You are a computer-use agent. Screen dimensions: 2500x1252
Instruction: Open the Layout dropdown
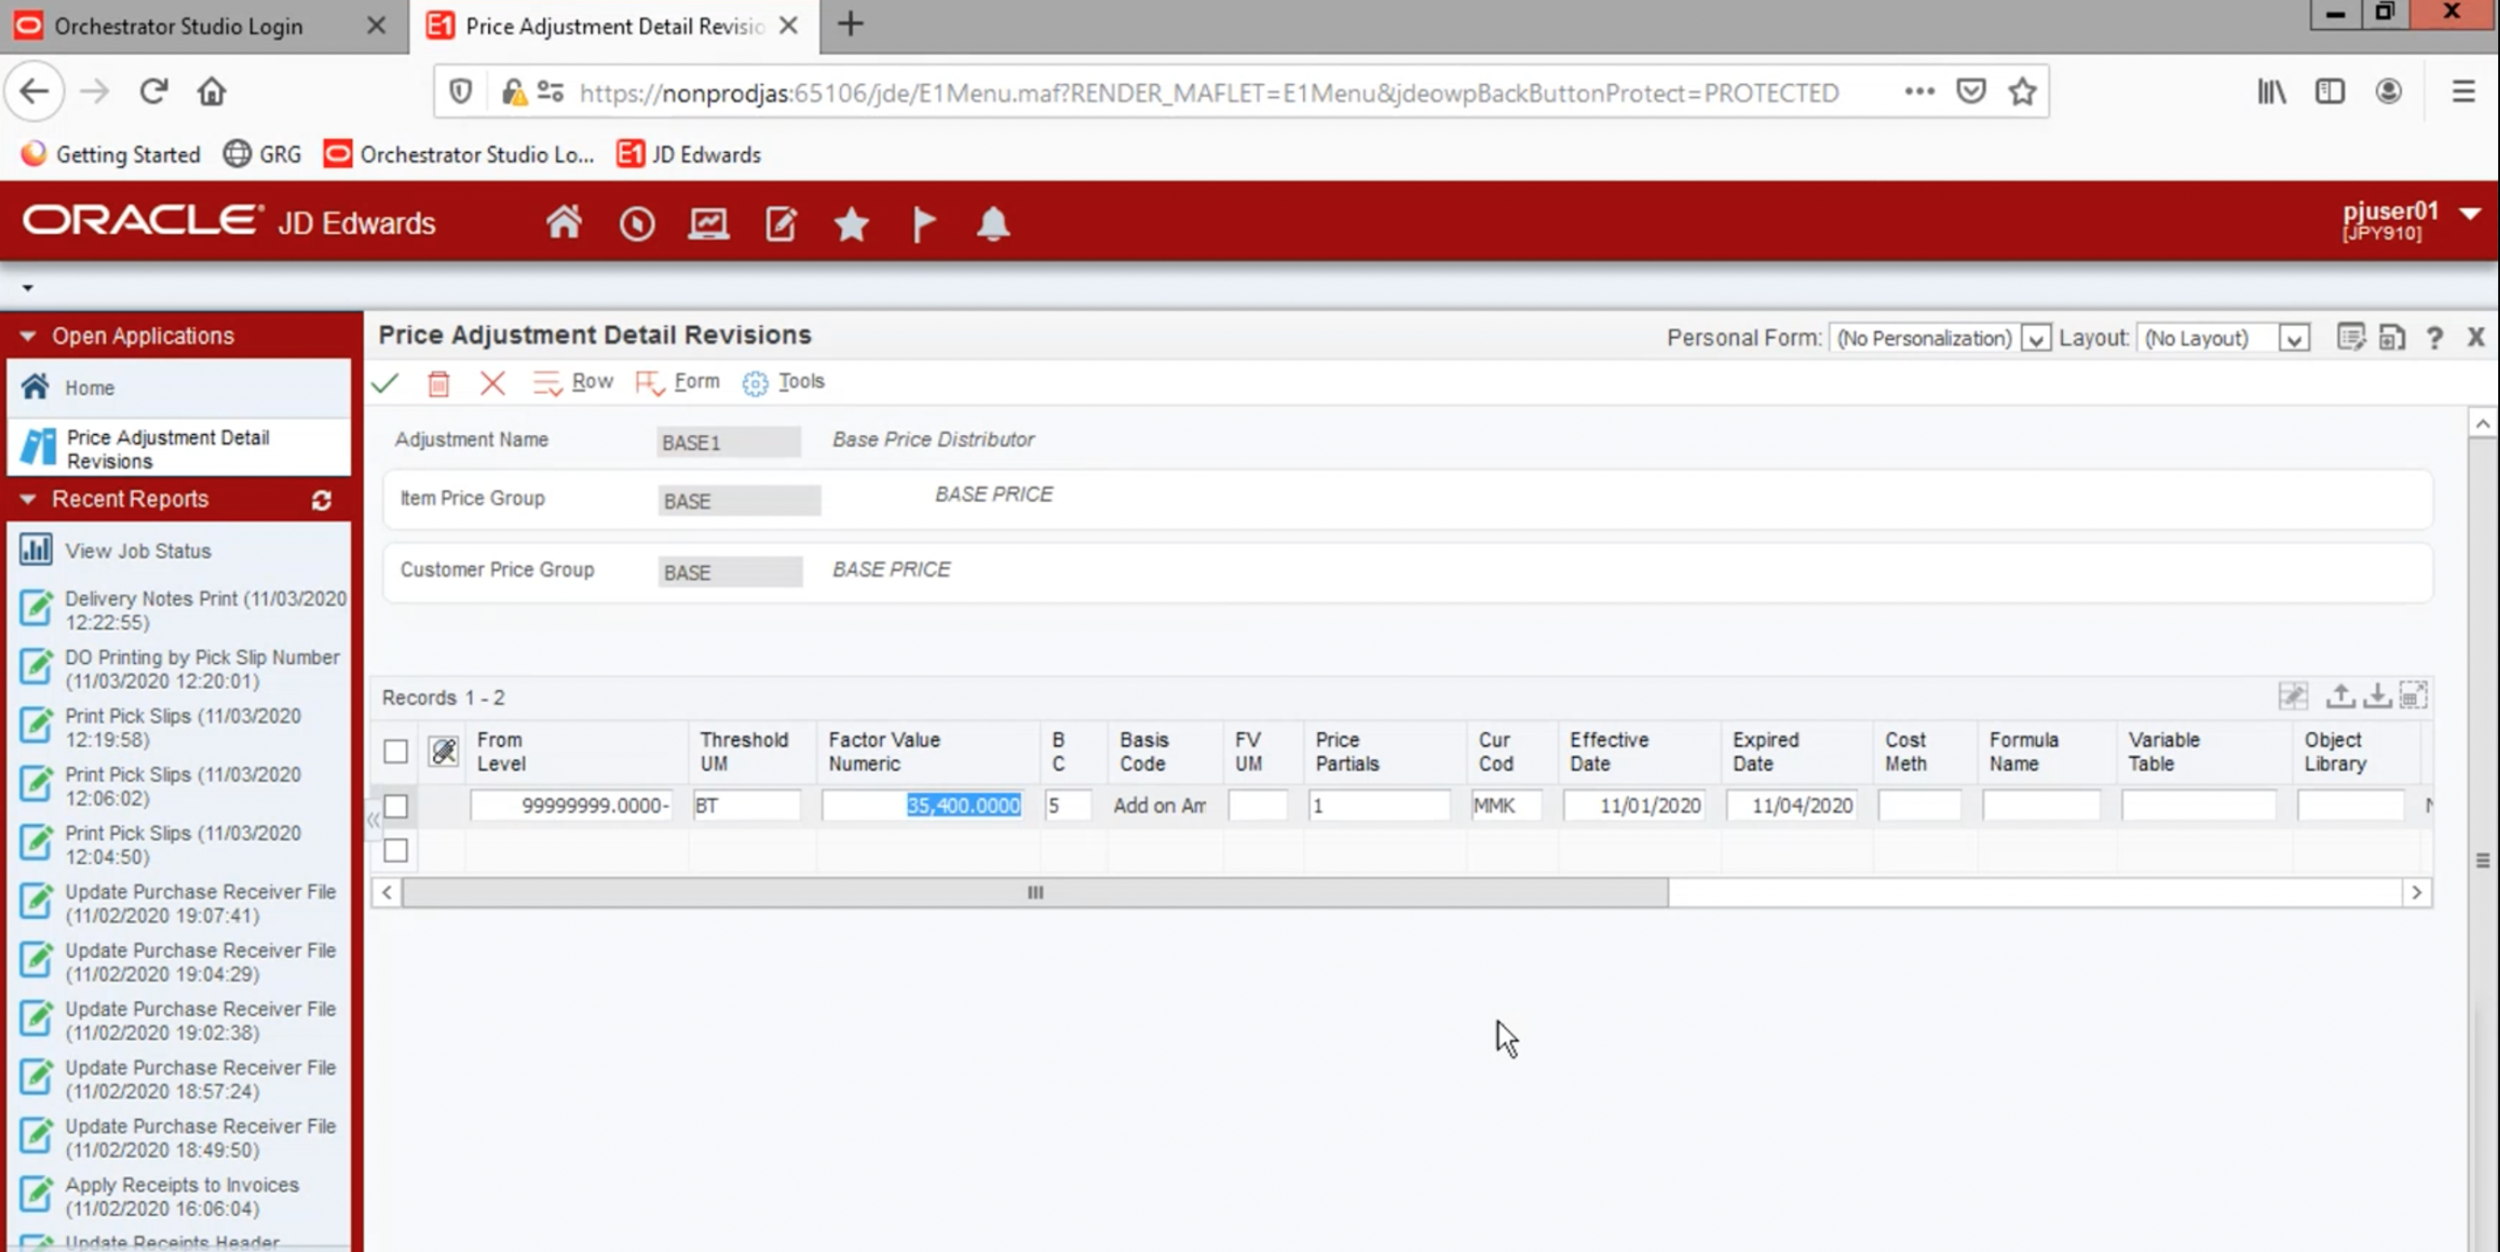click(2294, 339)
